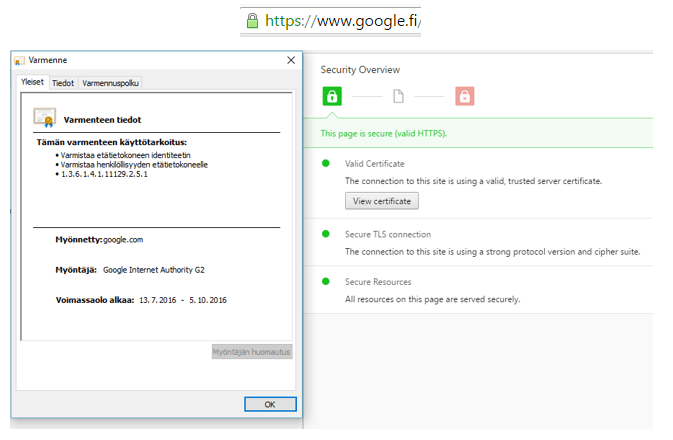
Task: Click the green dot beside Secure TLS connection
Action: pyautogui.click(x=326, y=234)
